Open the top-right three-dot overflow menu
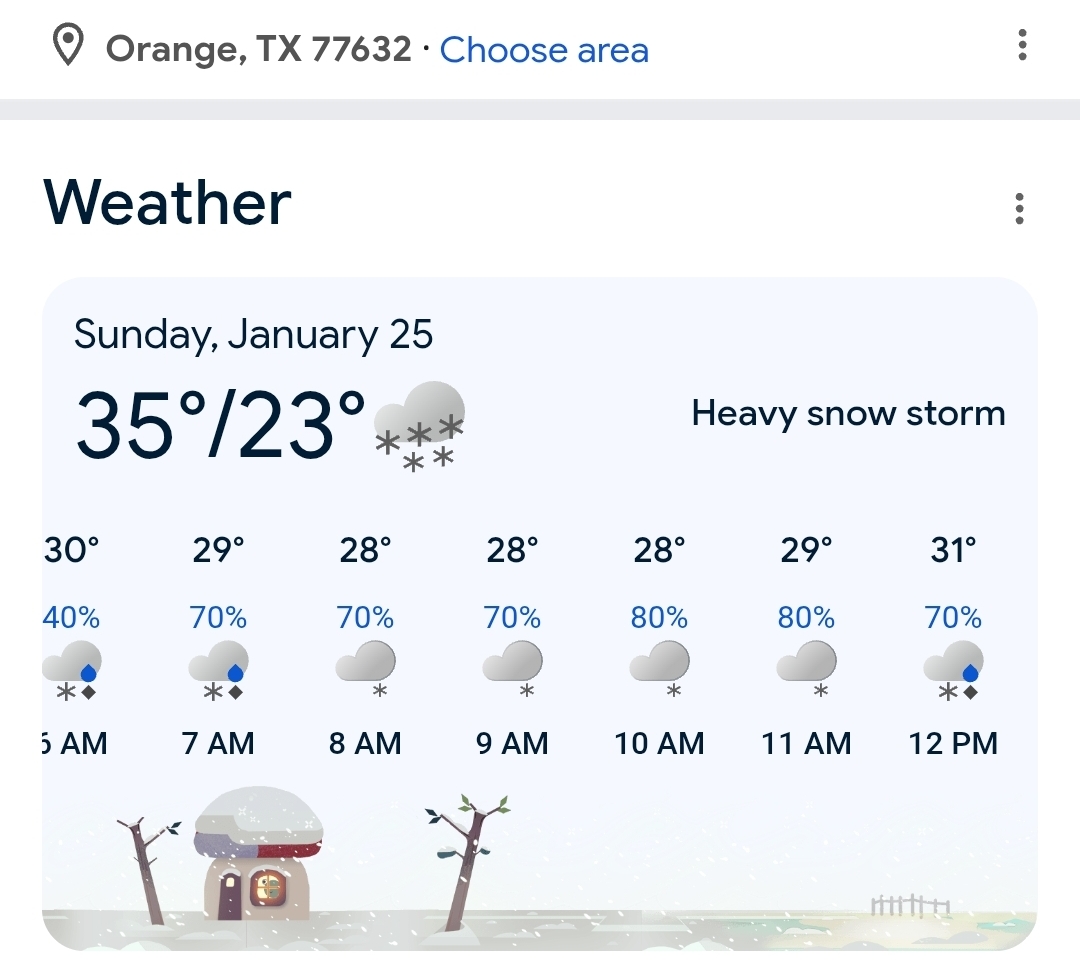1080x967 pixels. 1022,45
